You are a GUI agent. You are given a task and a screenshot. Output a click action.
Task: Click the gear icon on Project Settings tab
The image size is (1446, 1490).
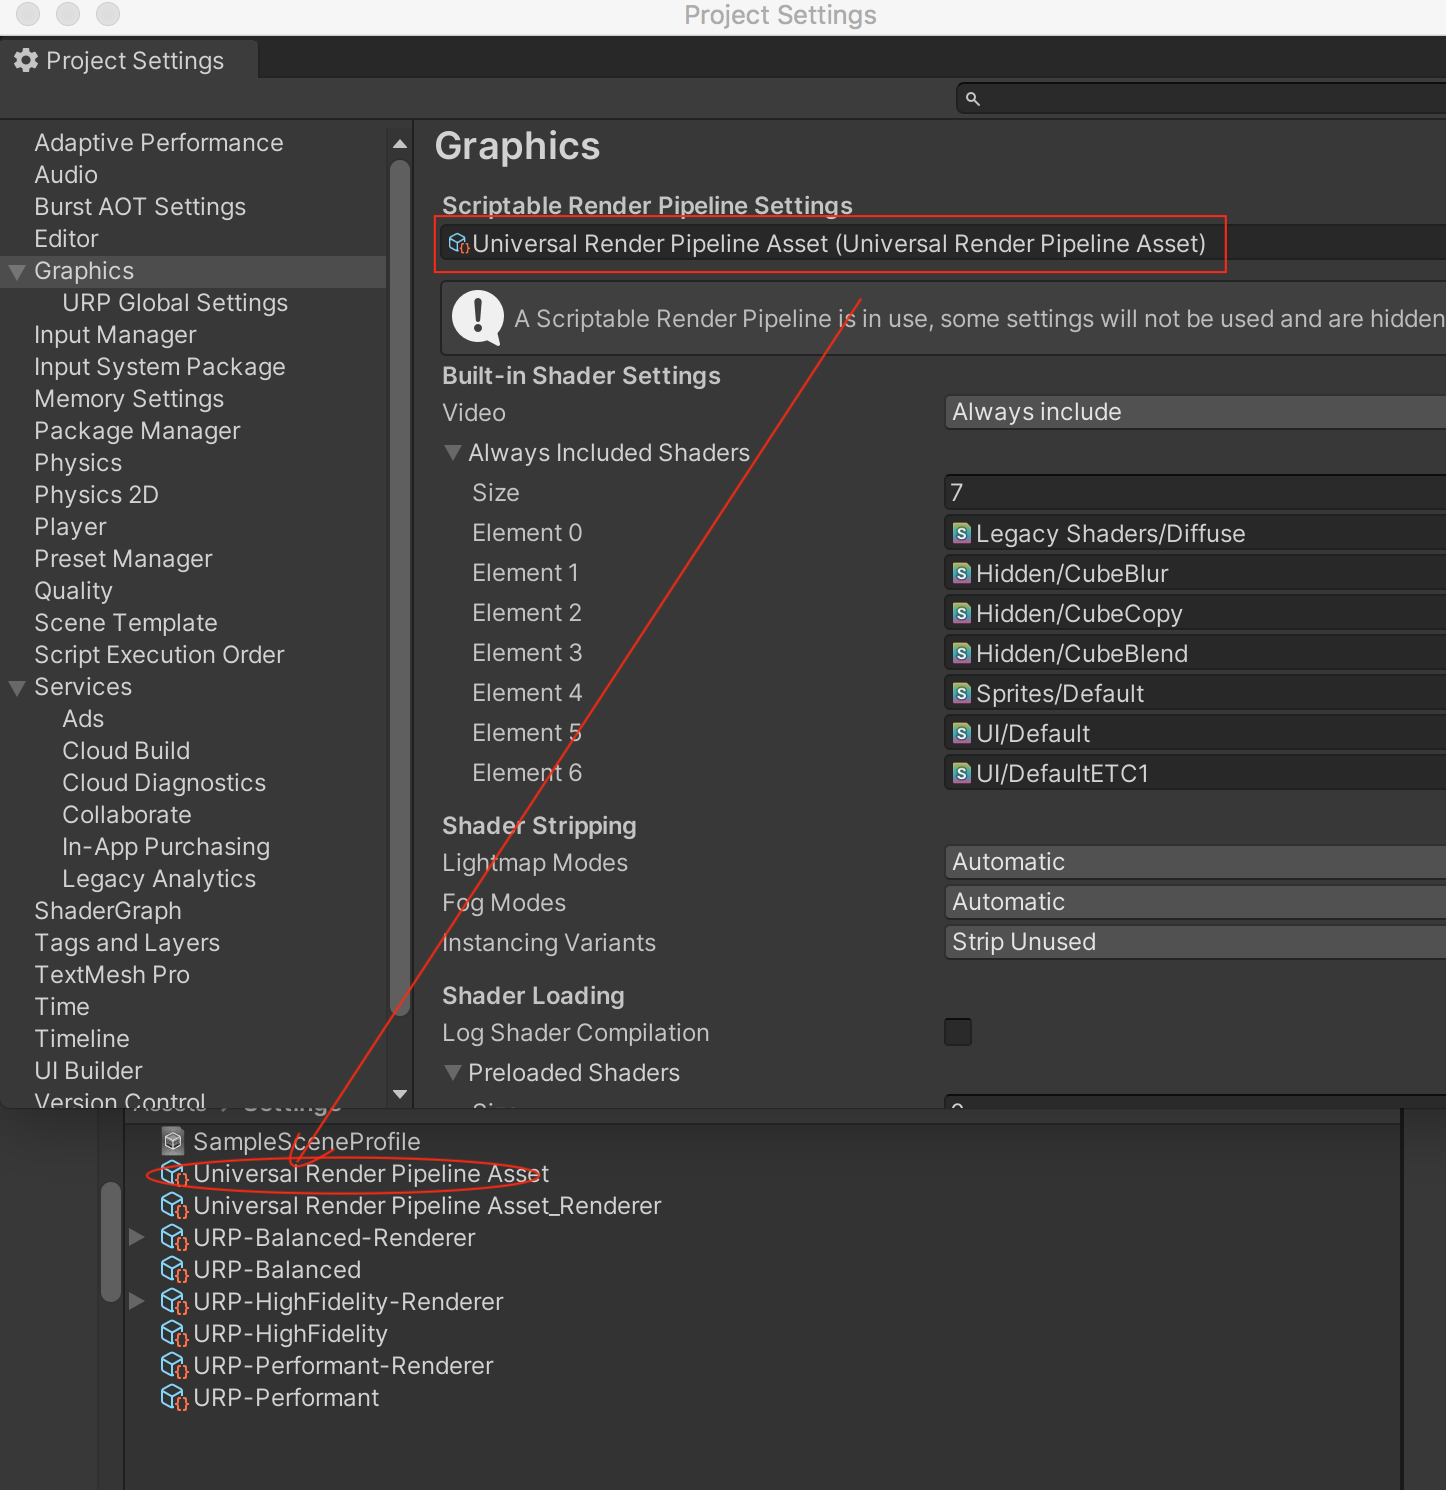pyautogui.click(x=26, y=61)
